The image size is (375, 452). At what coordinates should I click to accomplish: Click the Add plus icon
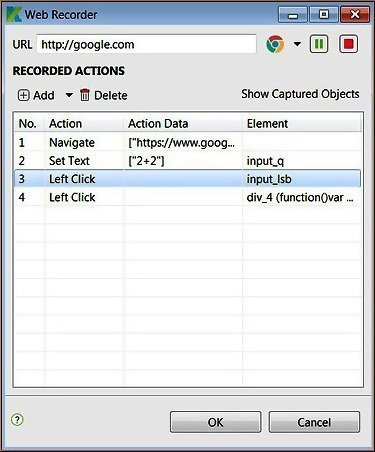(23, 95)
